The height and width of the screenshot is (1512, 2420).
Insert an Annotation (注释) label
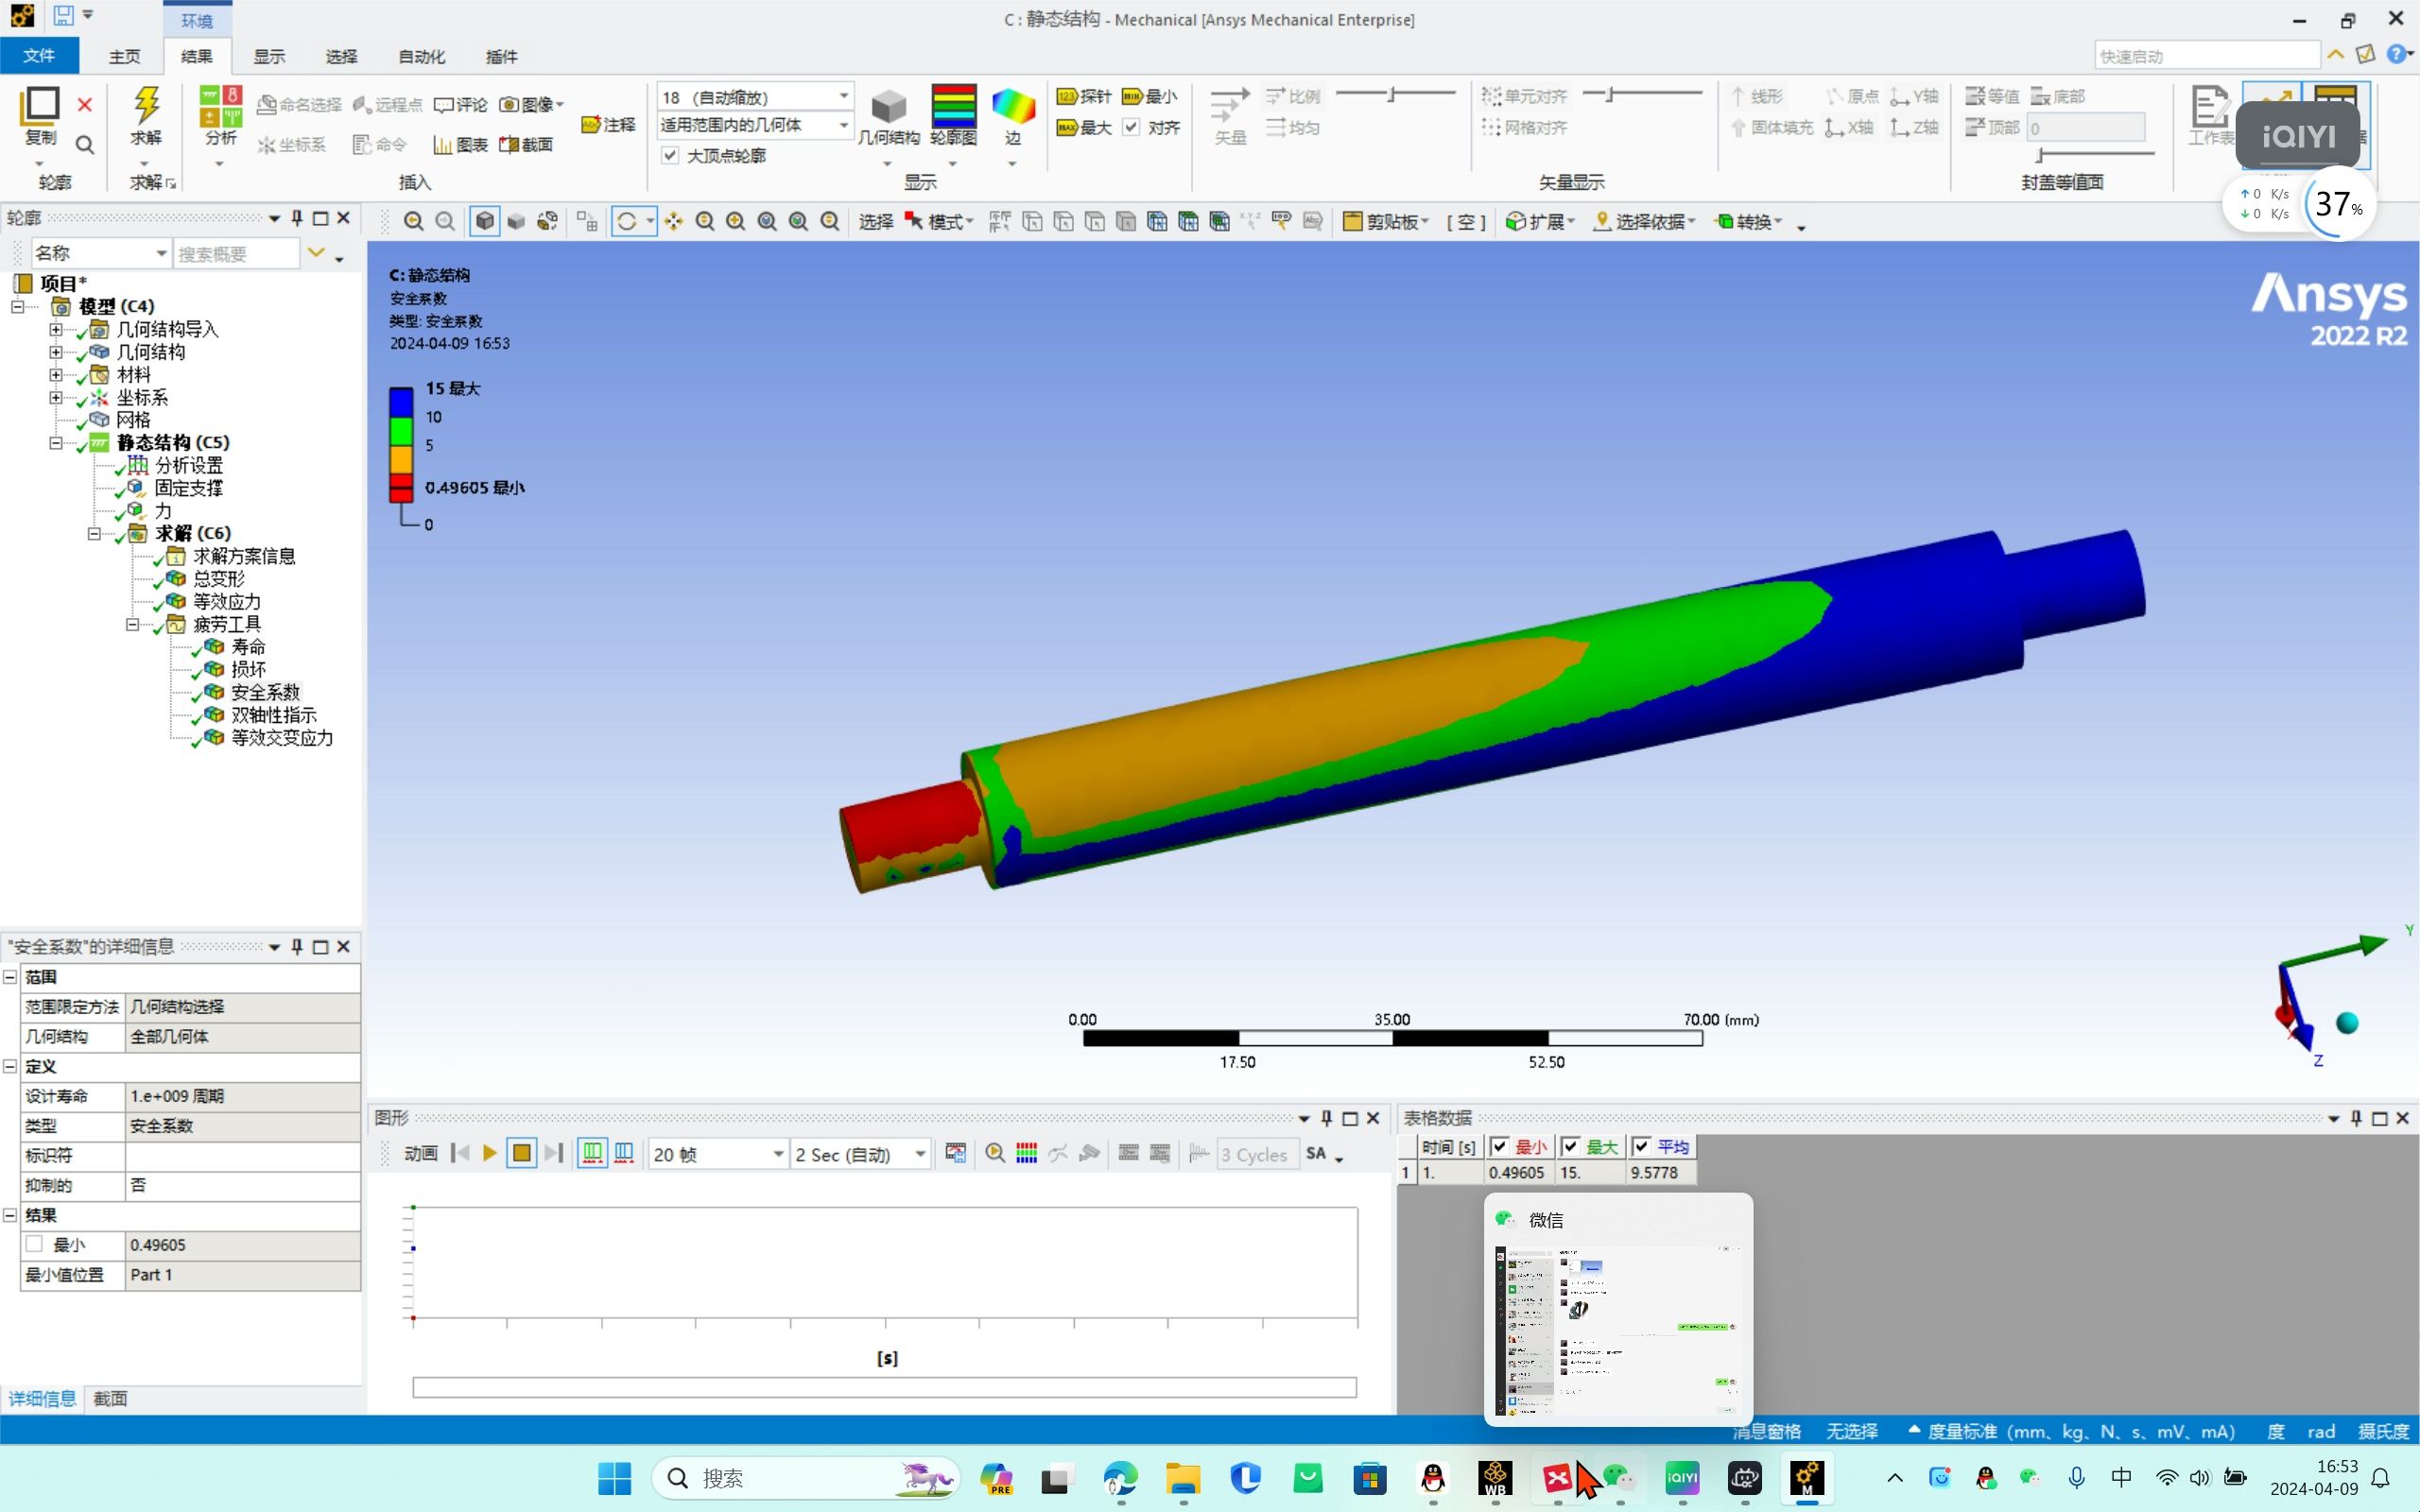(x=608, y=124)
